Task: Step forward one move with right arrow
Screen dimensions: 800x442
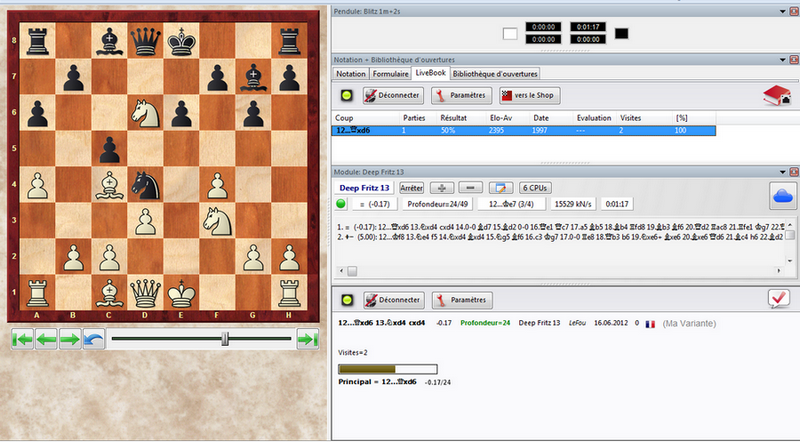Action: (x=69, y=340)
